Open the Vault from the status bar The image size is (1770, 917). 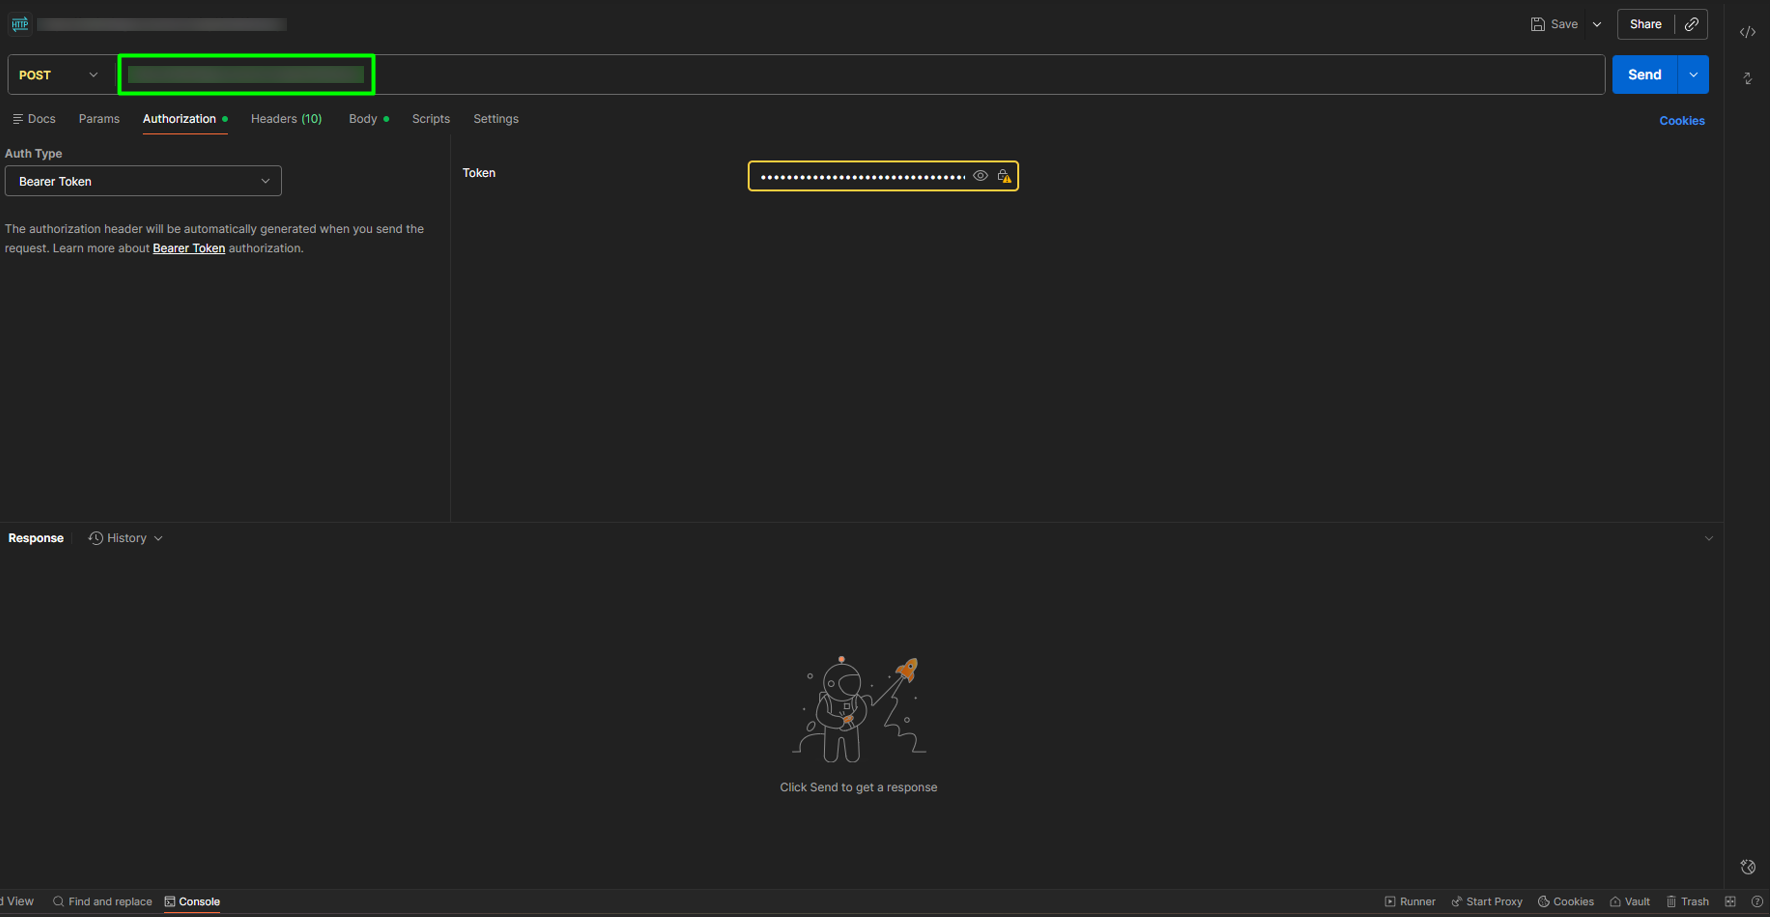[x=1629, y=901]
